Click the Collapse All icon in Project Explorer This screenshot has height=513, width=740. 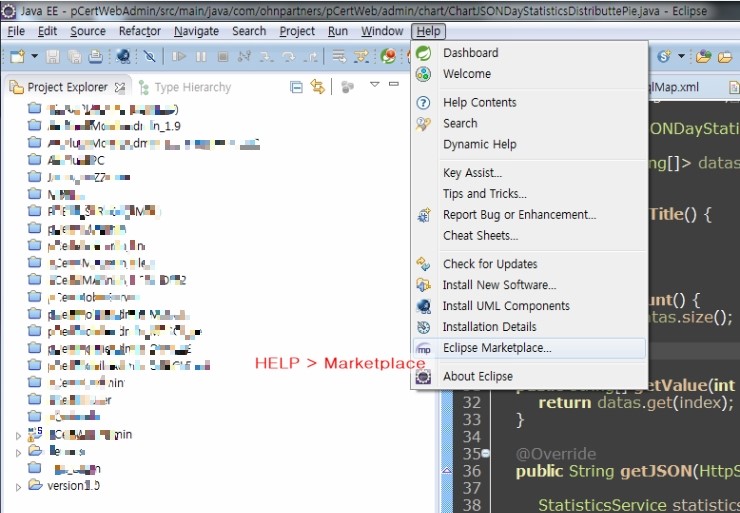click(296, 87)
